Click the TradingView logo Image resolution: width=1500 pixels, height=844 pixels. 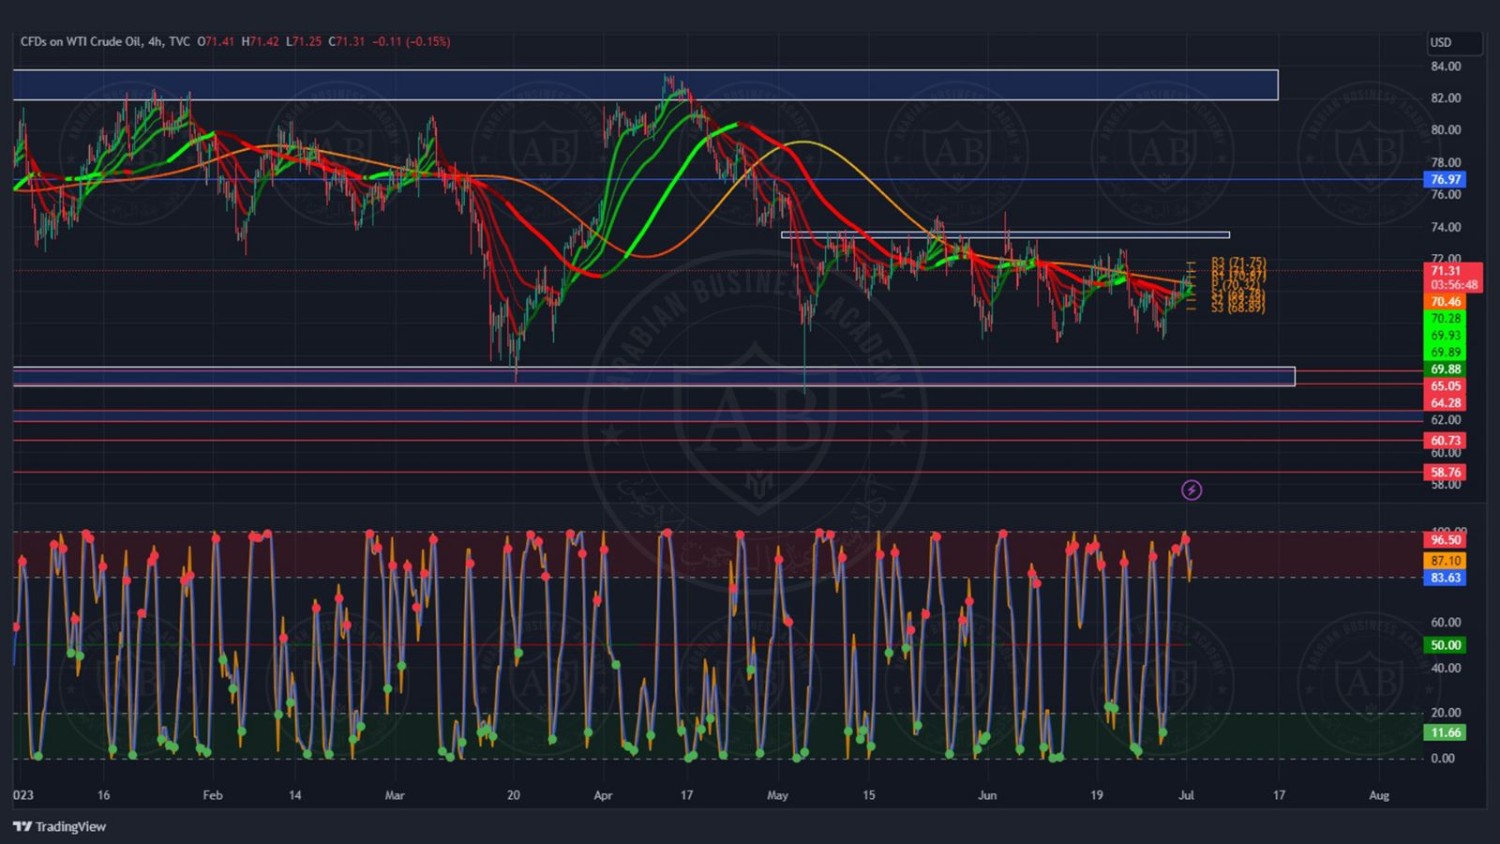point(60,827)
